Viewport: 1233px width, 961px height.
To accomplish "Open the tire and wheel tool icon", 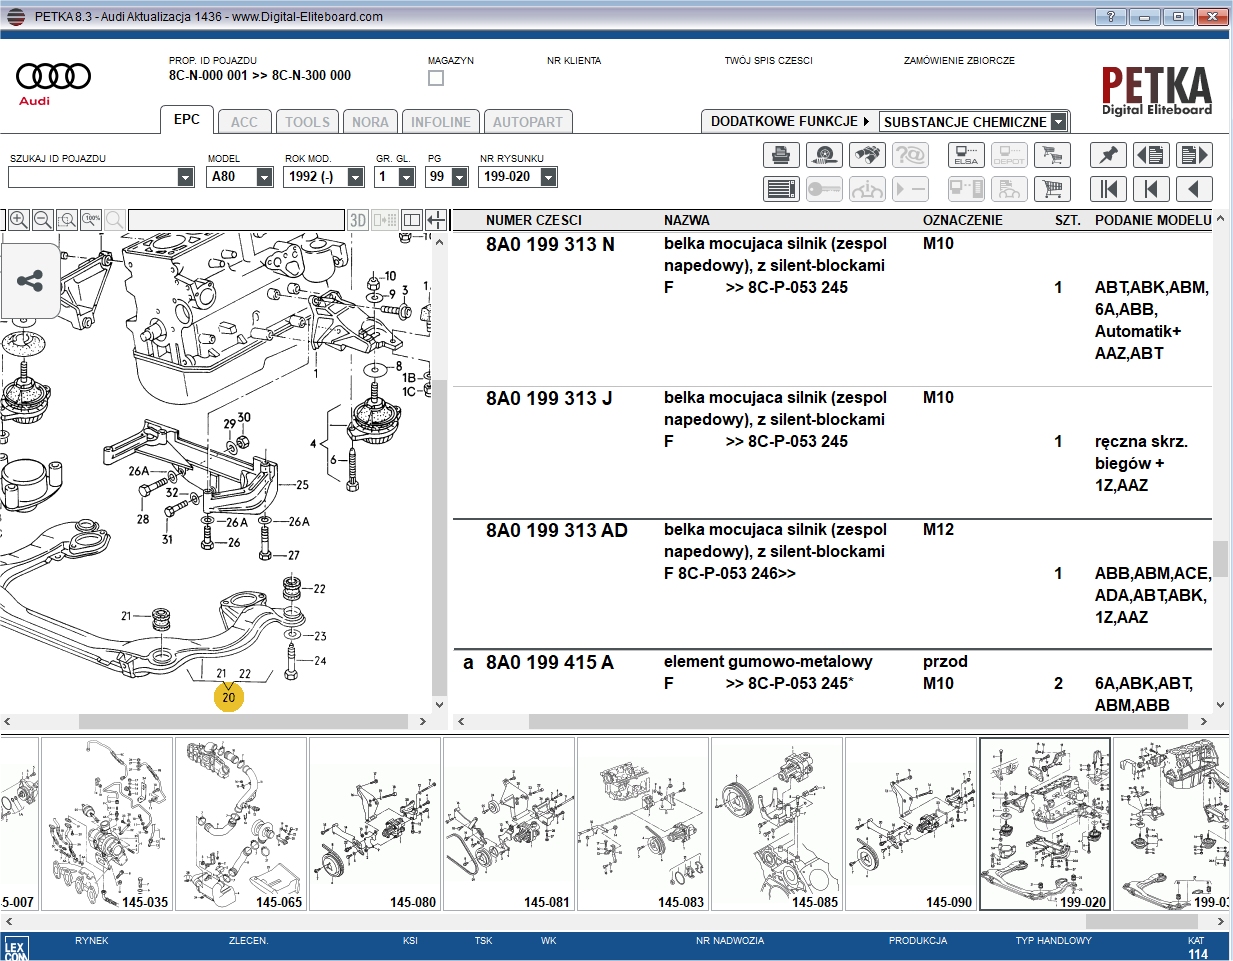I will [824, 155].
